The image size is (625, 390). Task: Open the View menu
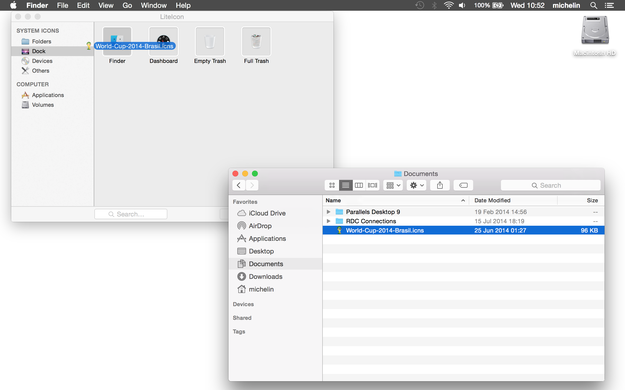click(x=106, y=6)
